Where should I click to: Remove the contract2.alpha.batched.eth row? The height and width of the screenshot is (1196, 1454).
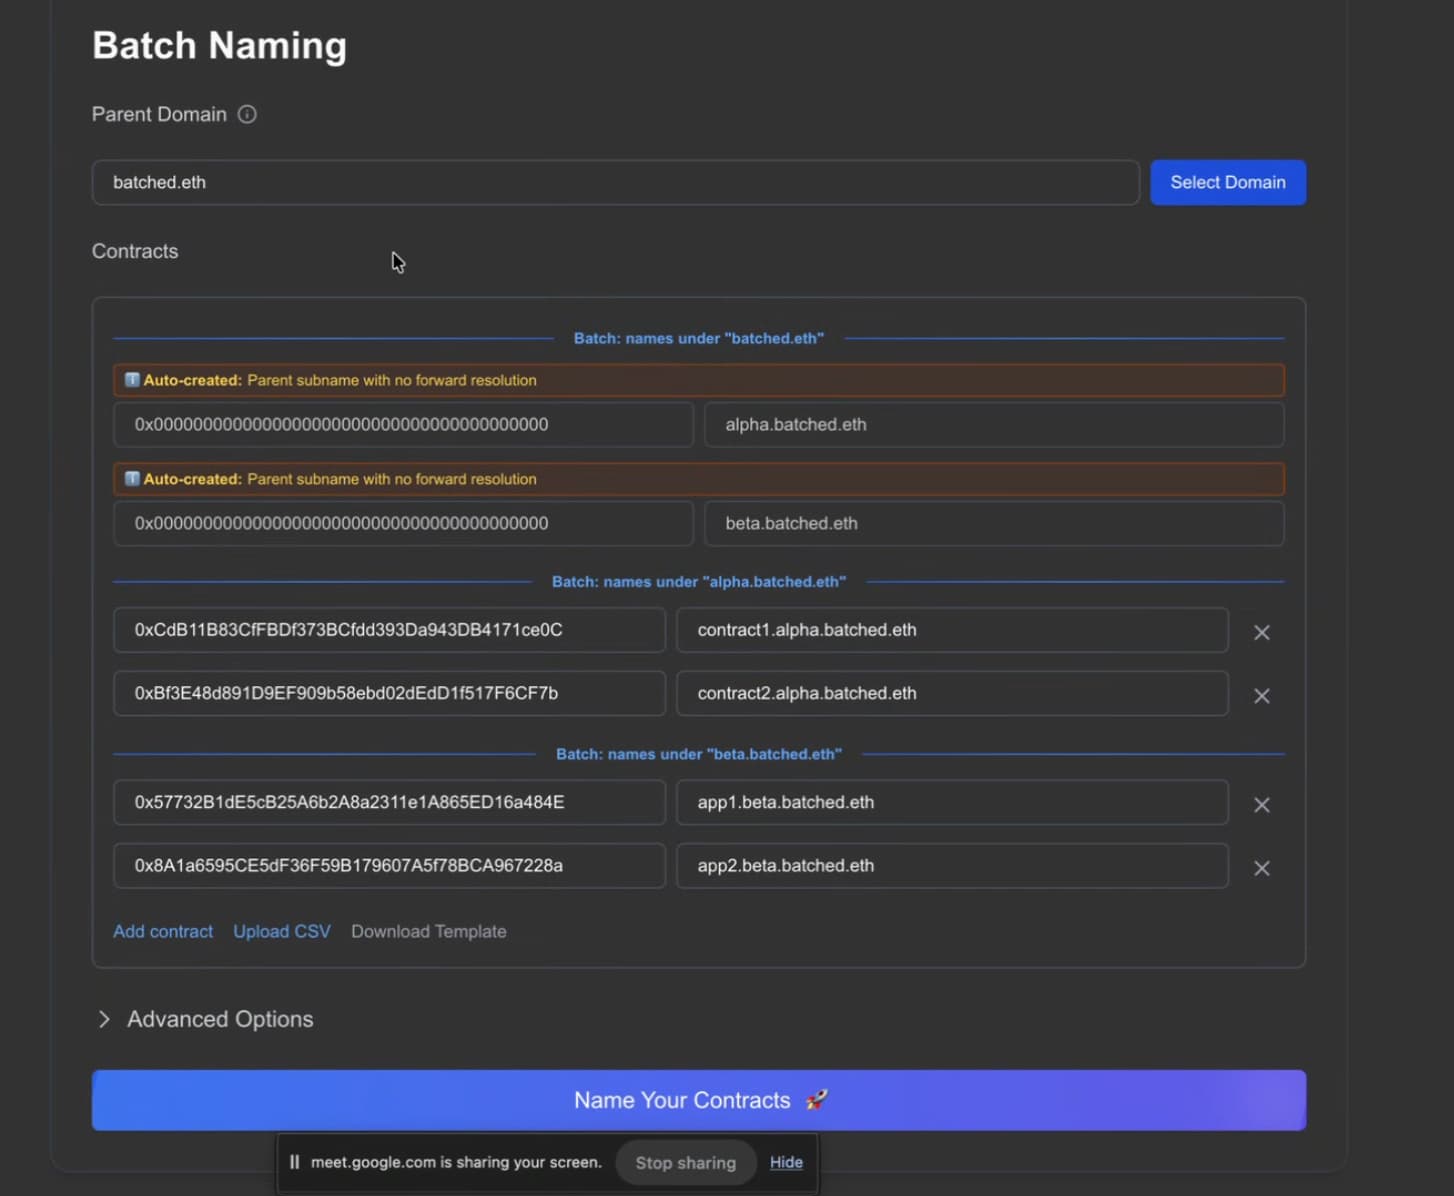[1261, 696]
